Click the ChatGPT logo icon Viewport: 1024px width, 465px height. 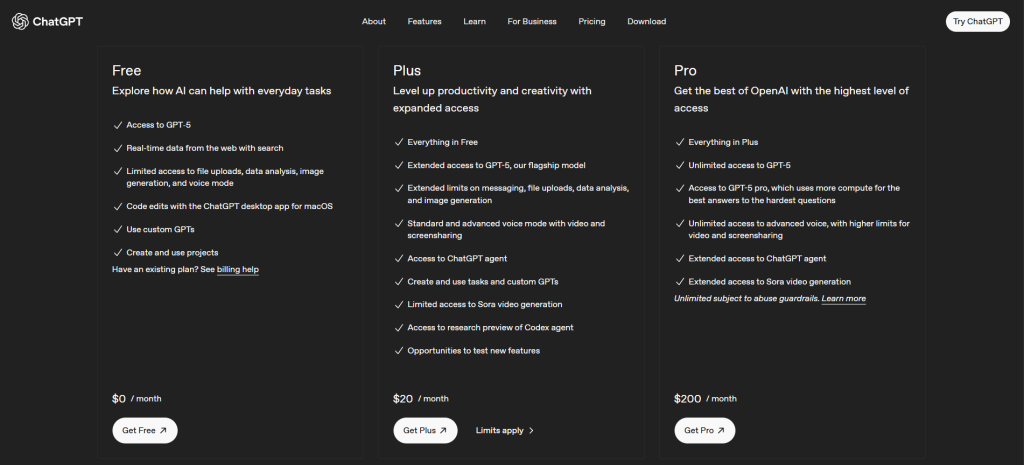pyautogui.click(x=20, y=21)
